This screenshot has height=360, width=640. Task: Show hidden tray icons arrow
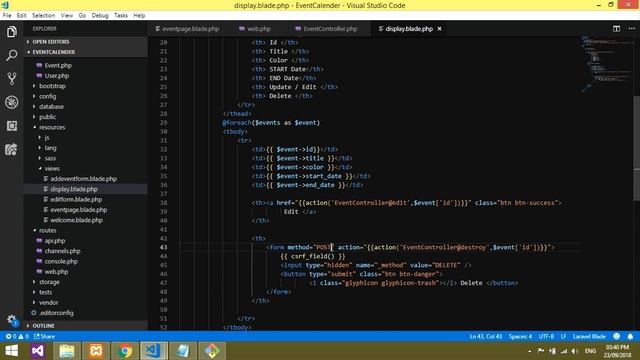point(529,351)
